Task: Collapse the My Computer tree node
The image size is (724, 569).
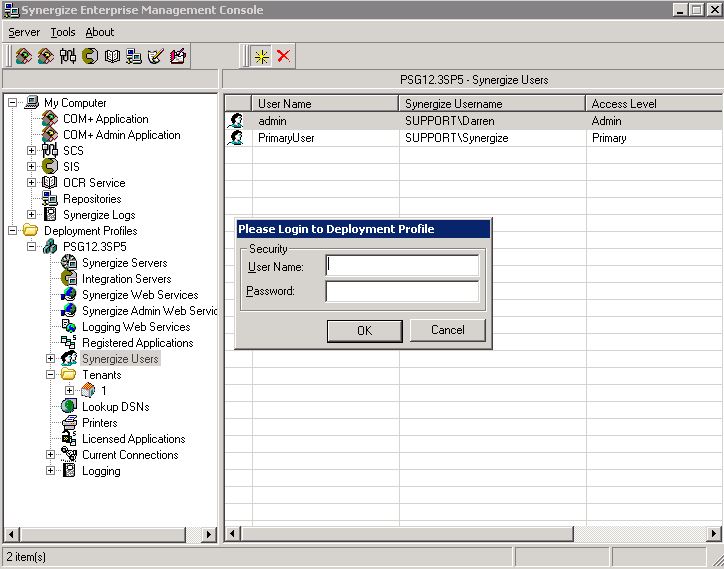Action: [x=12, y=103]
